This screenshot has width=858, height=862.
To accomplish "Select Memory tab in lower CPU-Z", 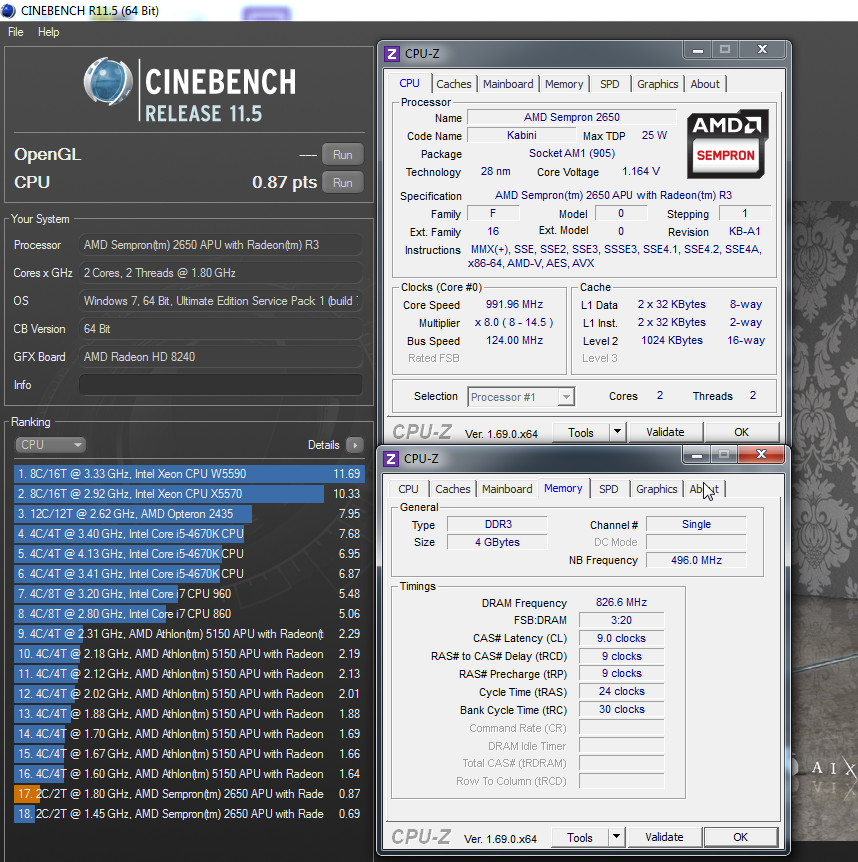I will pos(563,488).
